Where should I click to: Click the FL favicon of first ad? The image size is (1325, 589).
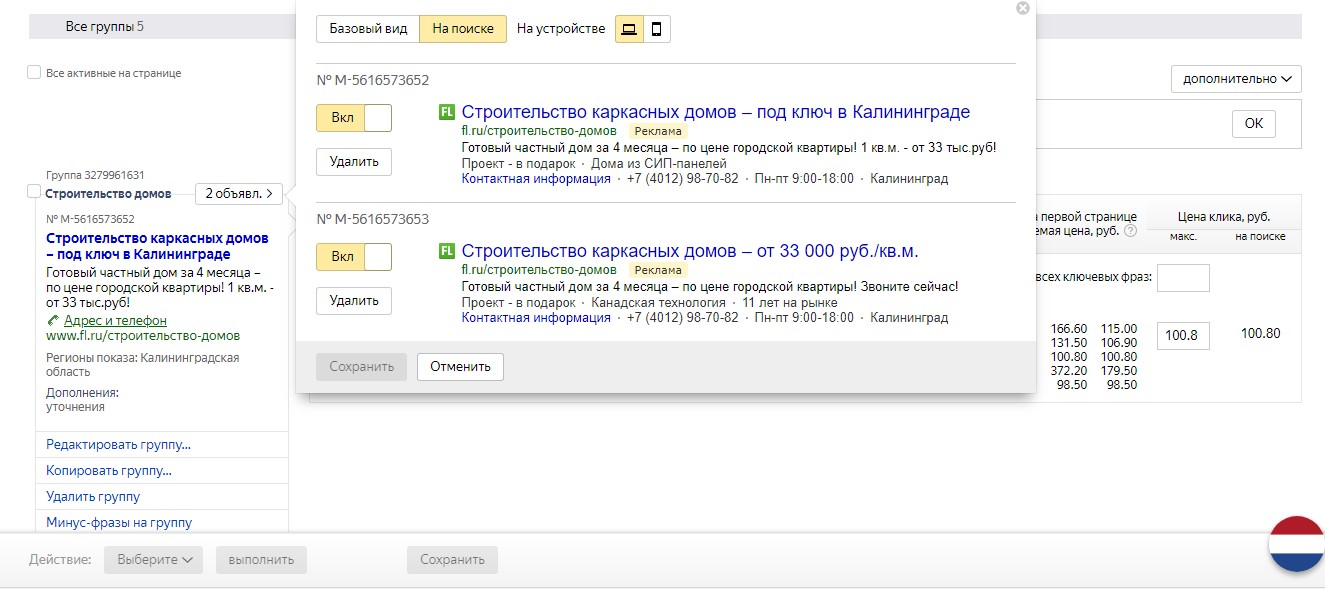447,112
